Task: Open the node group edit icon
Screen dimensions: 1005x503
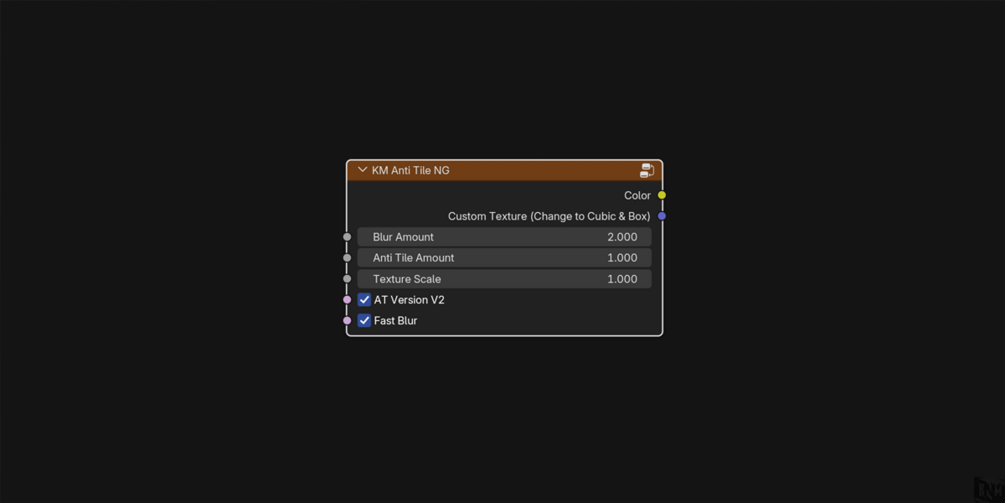Action: coord(647,170)
